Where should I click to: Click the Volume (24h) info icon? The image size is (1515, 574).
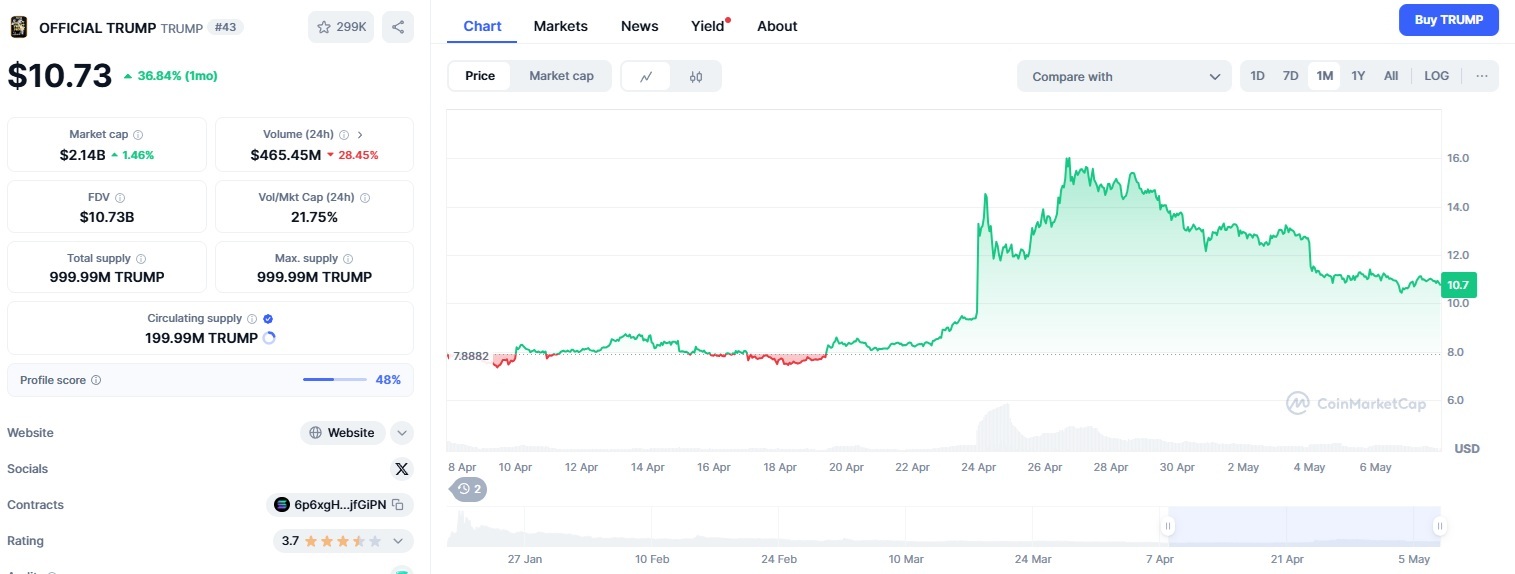pyautogui.click(x=344, y=134)
